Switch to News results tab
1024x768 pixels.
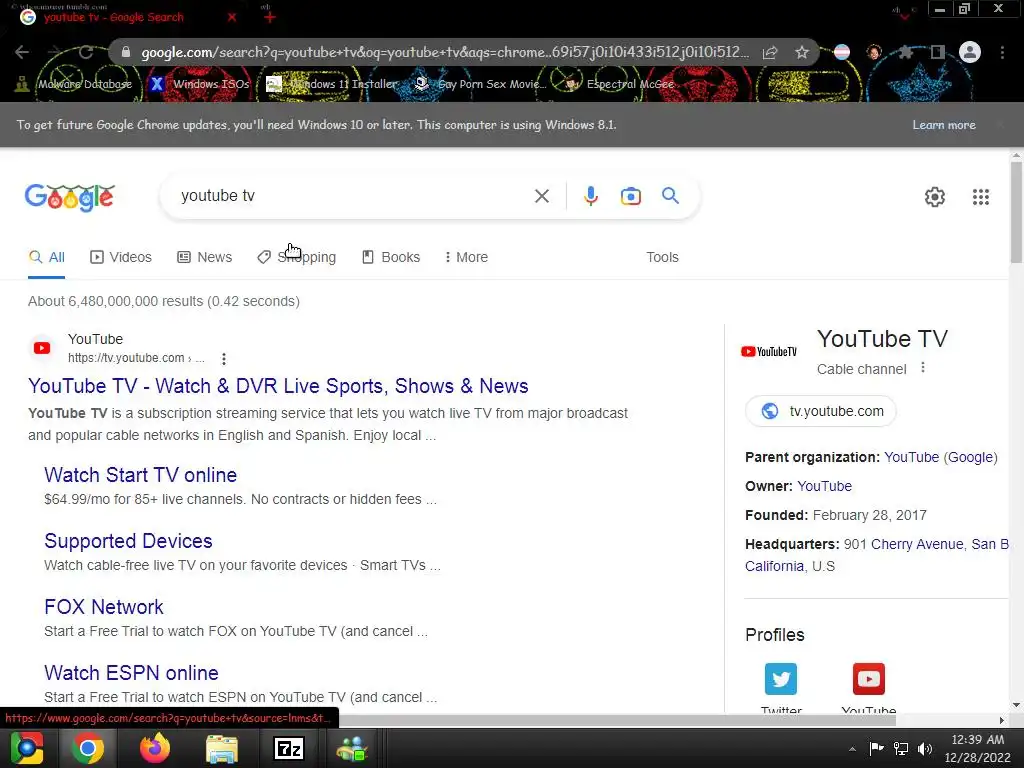(x=205, y=257)
